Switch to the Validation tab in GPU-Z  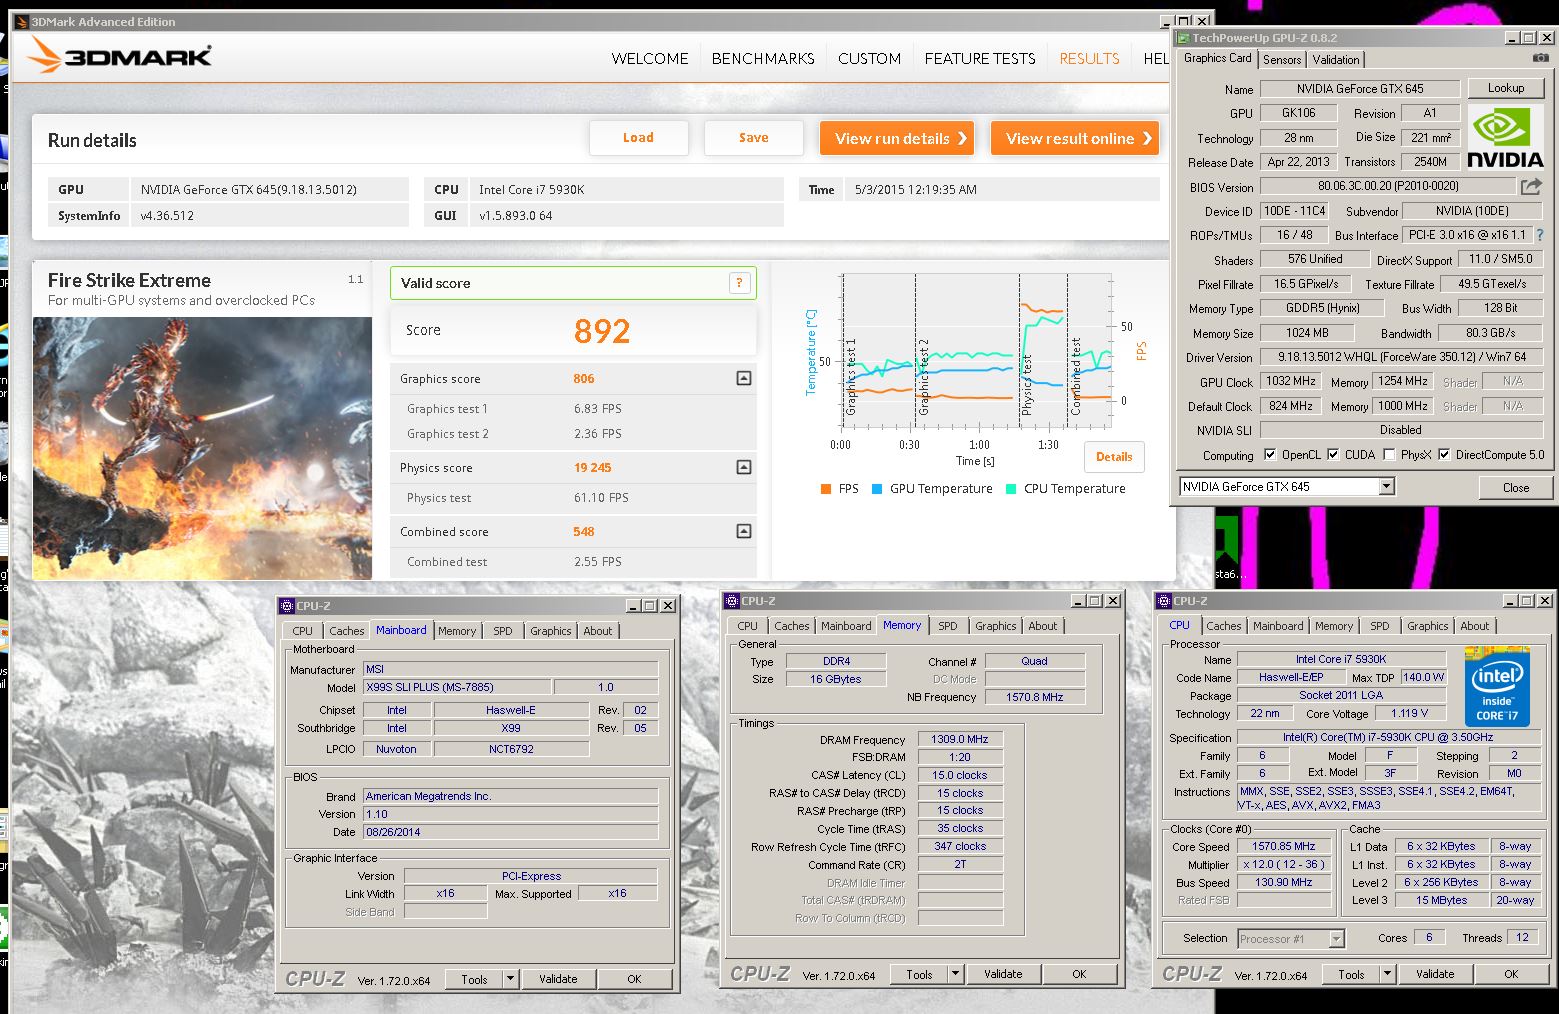(x=1336, y=60)
